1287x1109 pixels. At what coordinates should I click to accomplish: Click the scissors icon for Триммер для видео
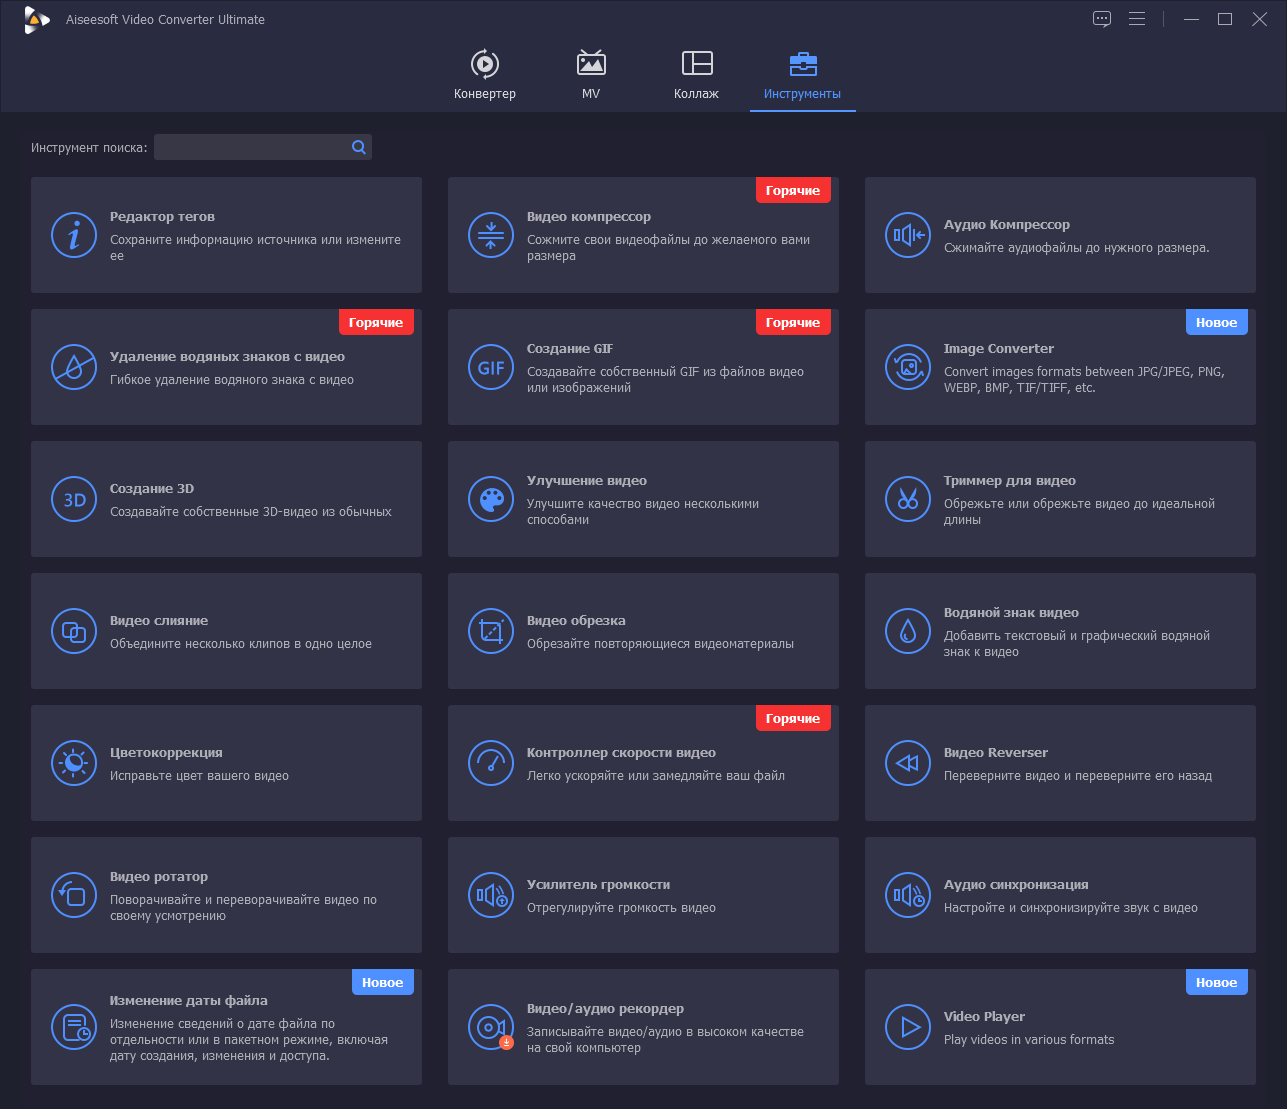[908, 499]
